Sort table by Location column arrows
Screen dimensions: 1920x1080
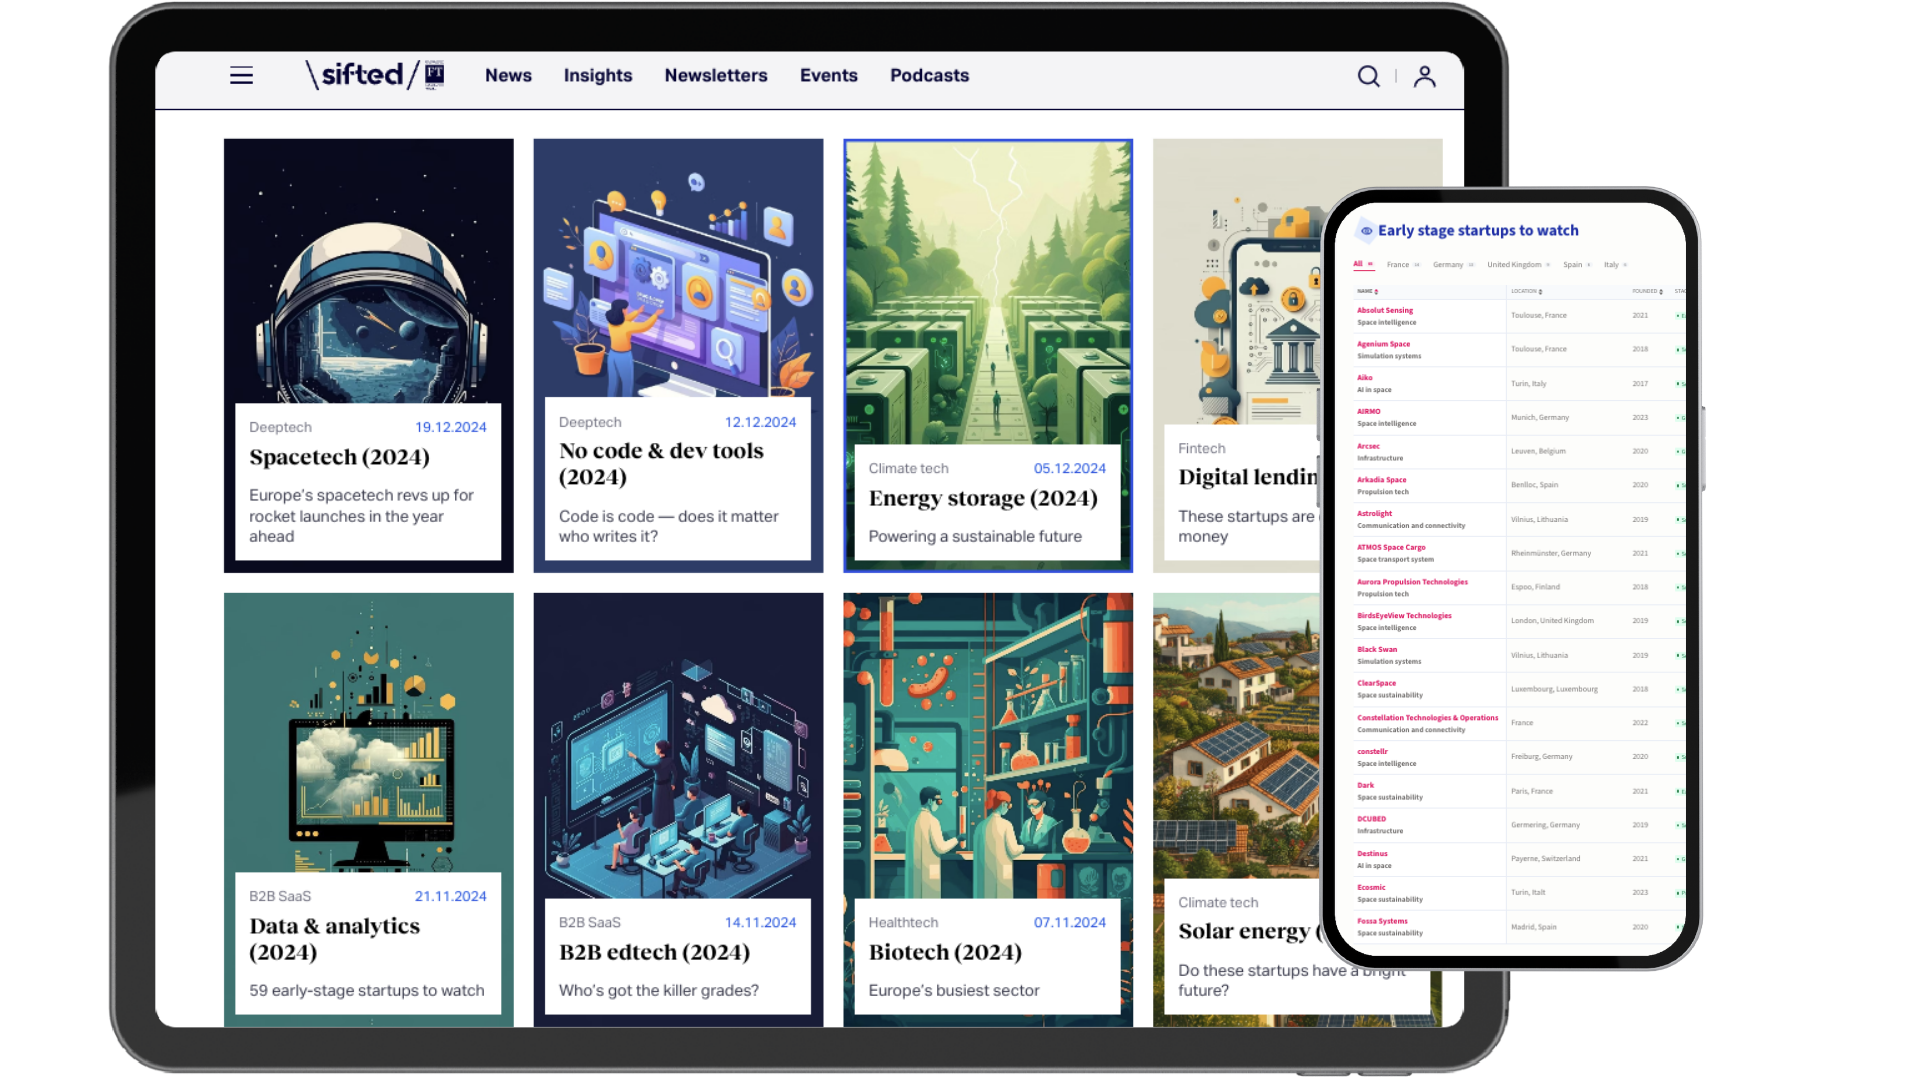pos(1540,292)
